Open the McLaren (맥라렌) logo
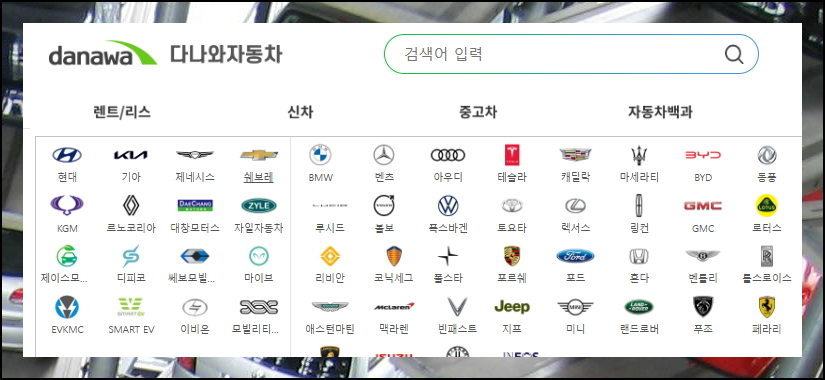Image resolution: width=825 pixels, height=380 pixels. tap(394, 306)
